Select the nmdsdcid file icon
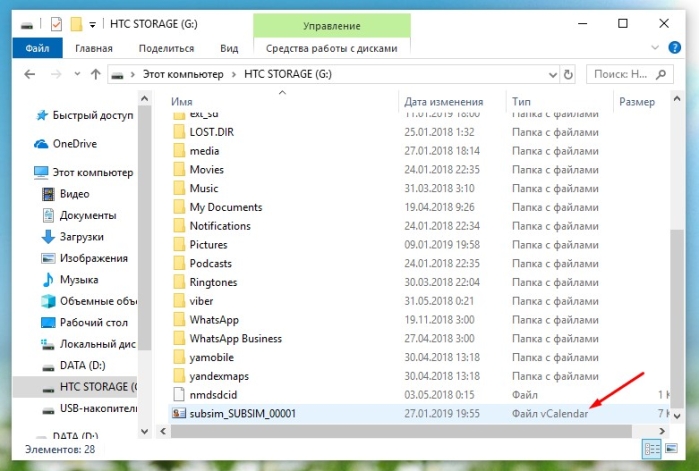The height and width of the screenshot is (471, 699). [x=179, y=395]
